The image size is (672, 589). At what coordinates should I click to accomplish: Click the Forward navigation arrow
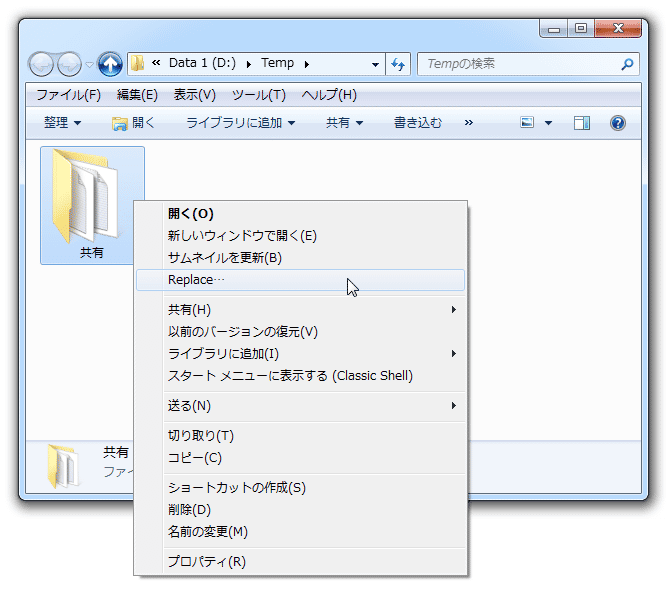pyautogui.click(x=69, y=64)
